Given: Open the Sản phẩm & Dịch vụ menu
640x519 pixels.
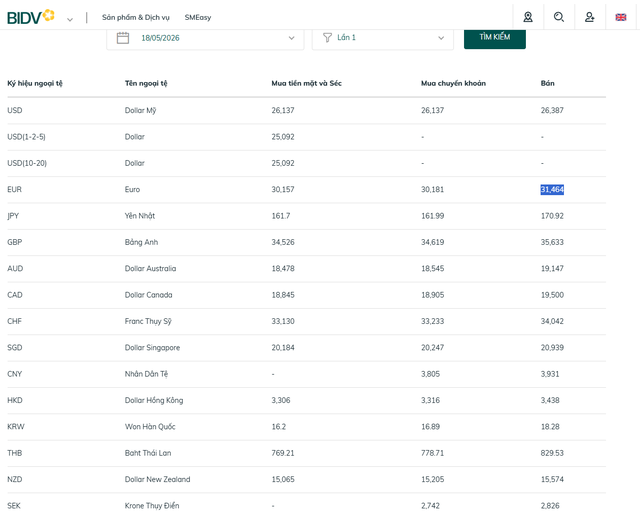Looking at the screenshot, I should [136, 18].
